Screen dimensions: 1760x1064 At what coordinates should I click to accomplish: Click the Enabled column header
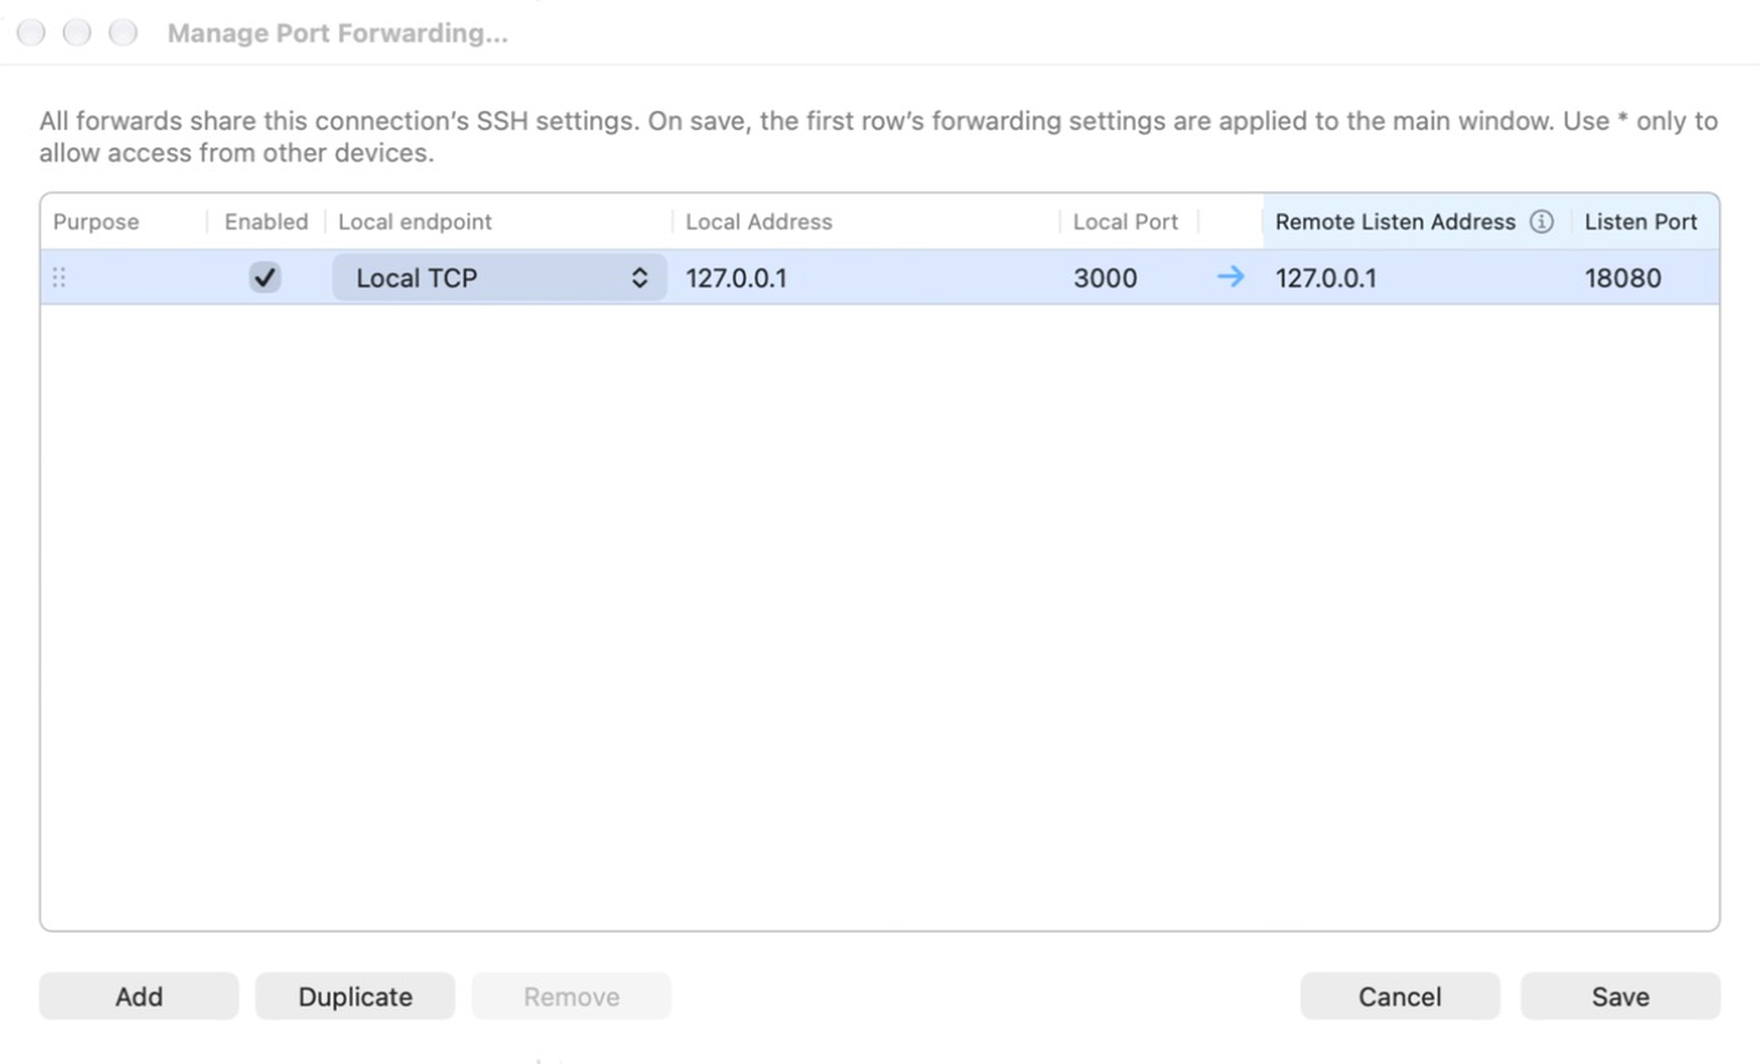pyautogui.click(x=266, y=222)
